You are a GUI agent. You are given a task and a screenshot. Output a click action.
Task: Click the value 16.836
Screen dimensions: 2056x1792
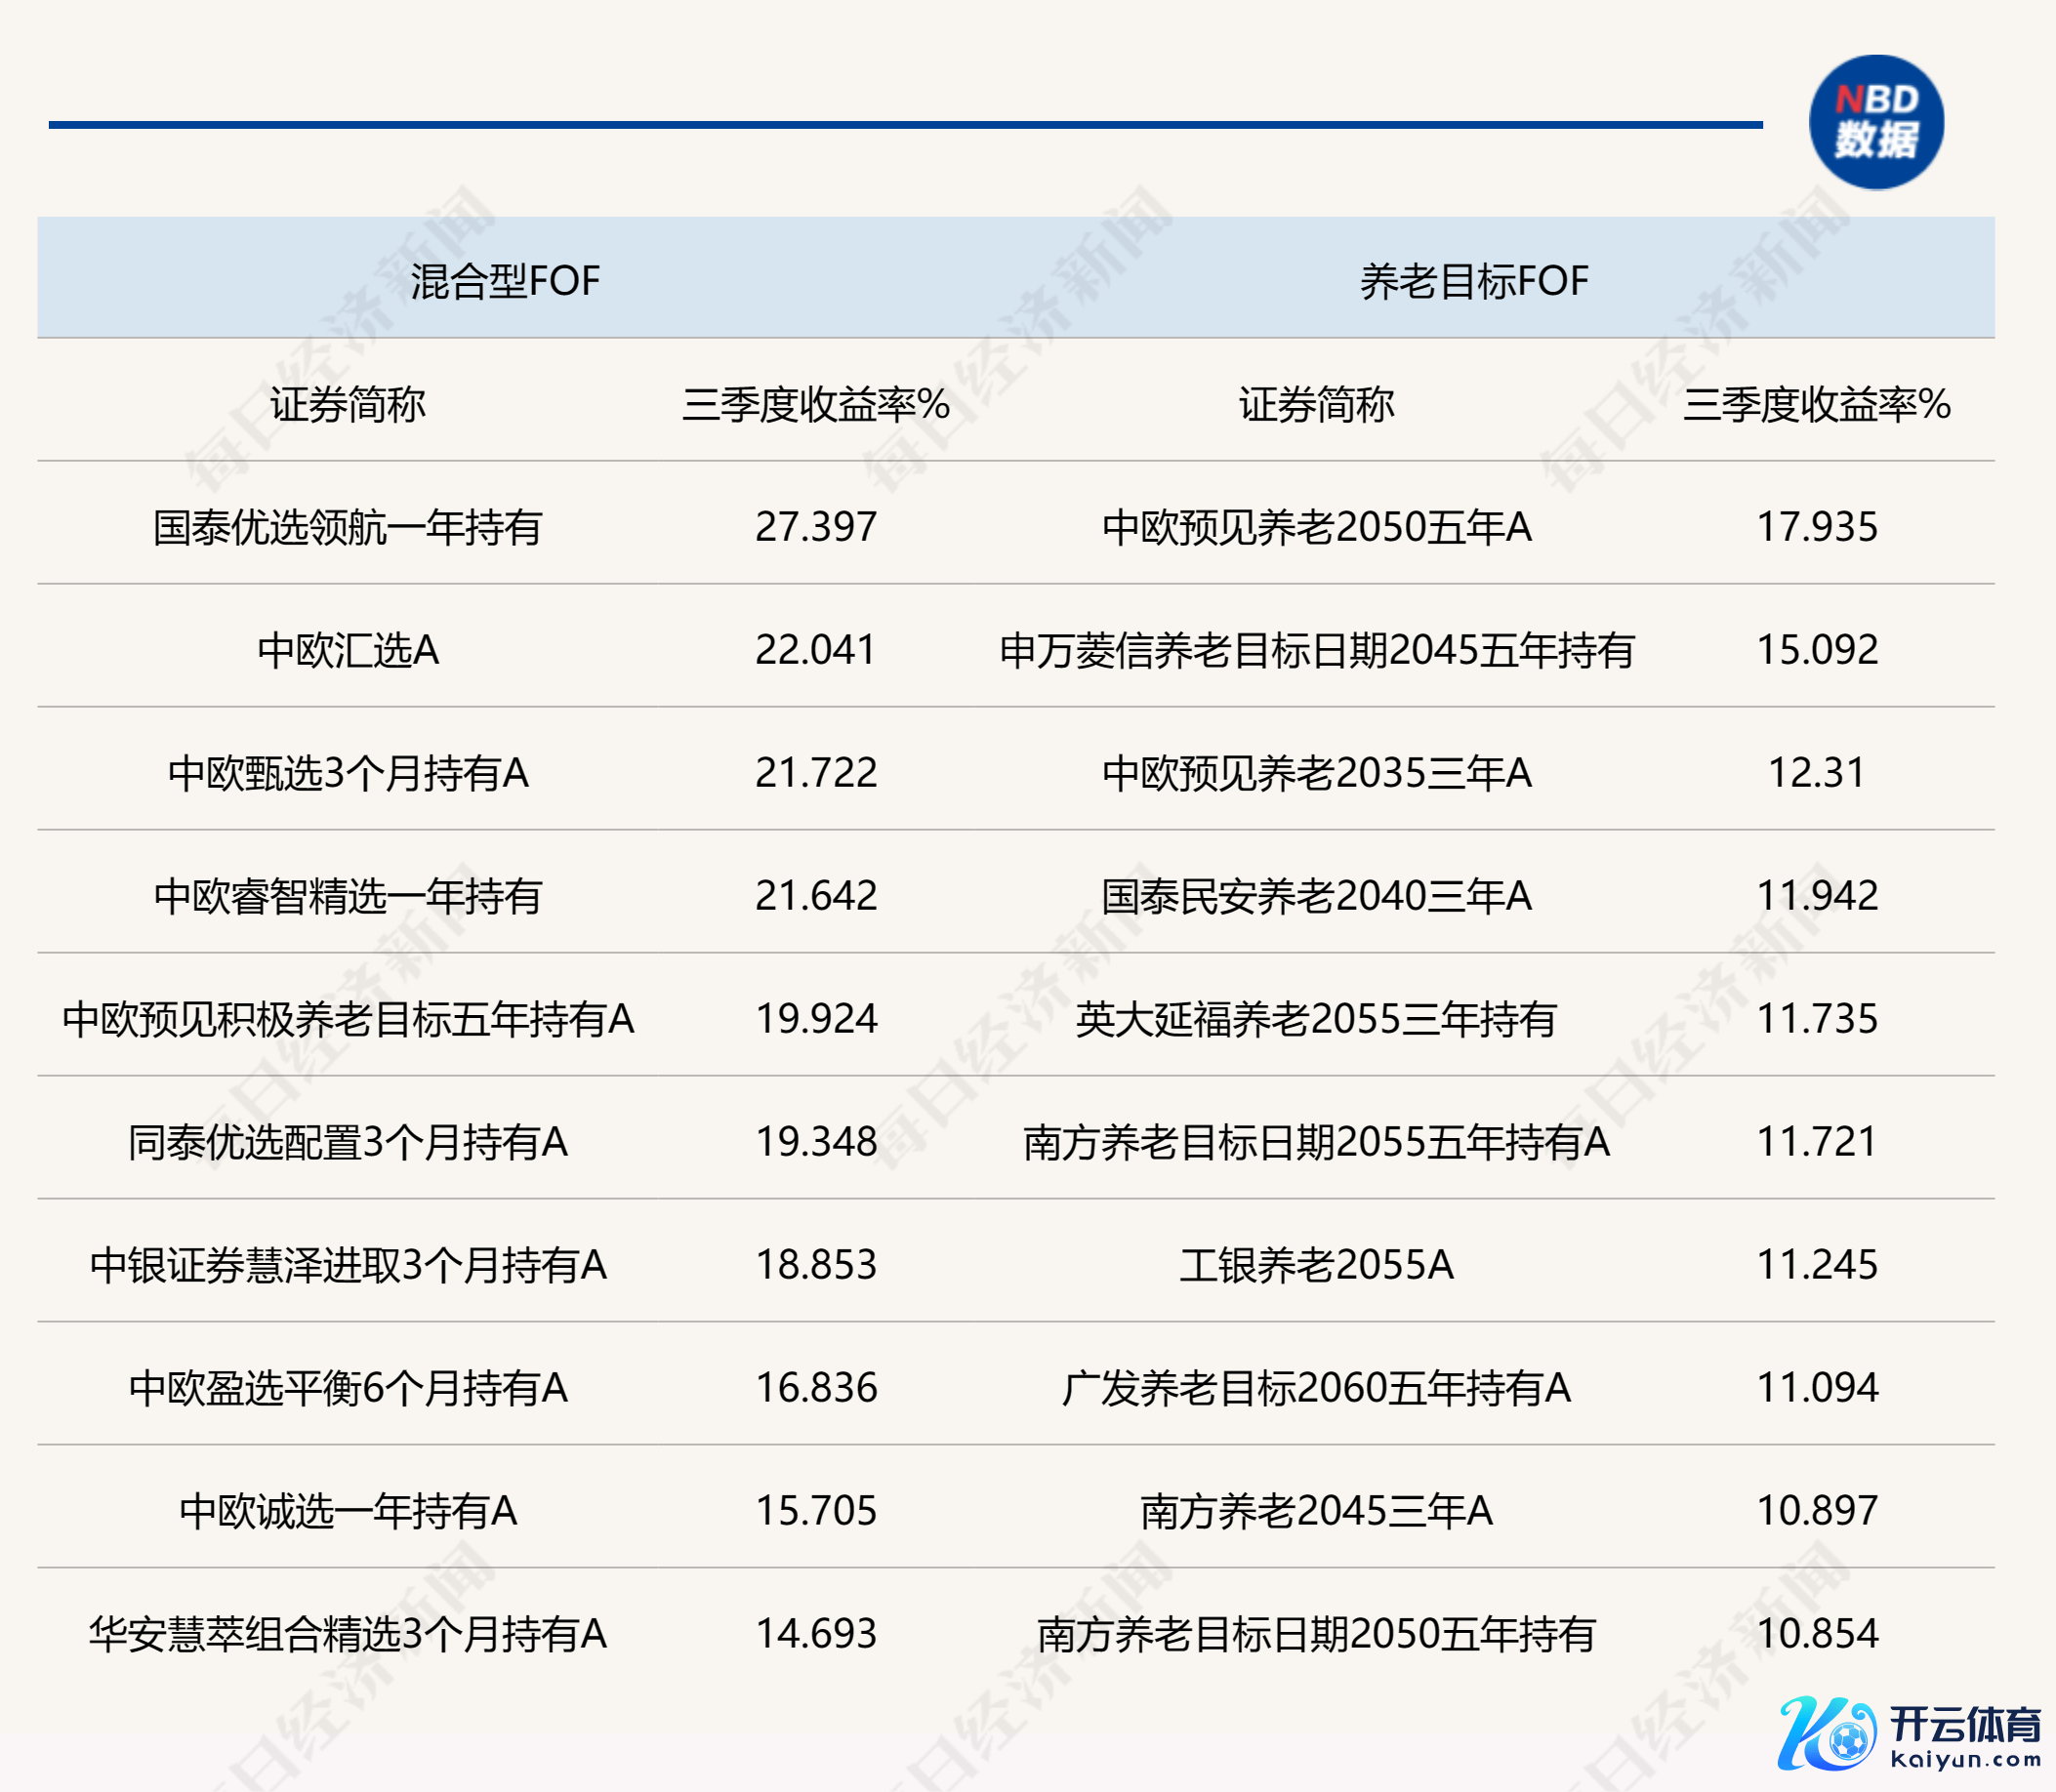tap(816, 1388)
